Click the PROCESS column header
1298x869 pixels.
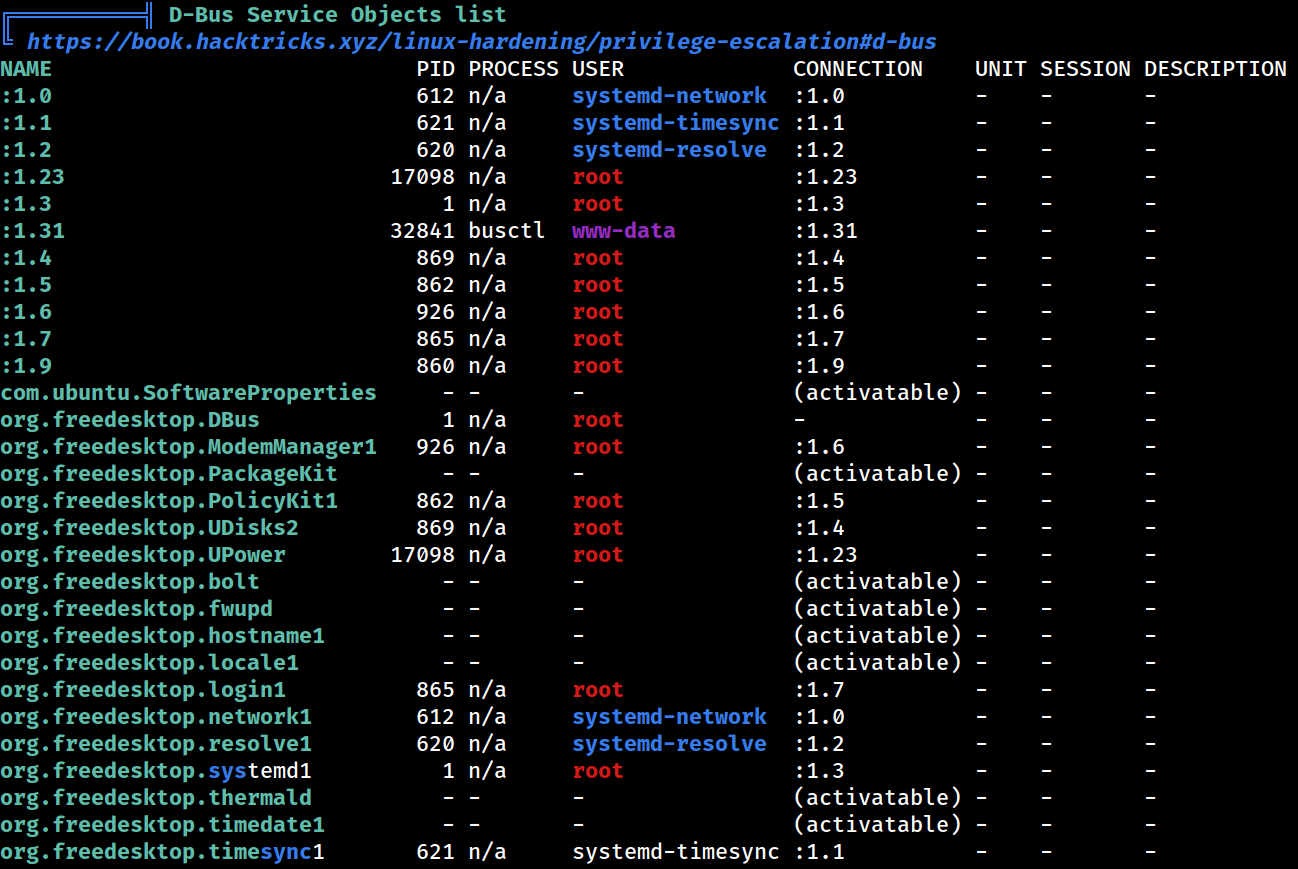(x=514, y=69)
